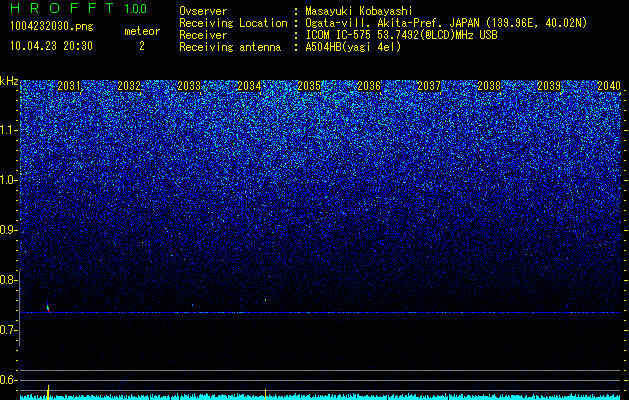Click the 1.0 kHz axis label
The image size is (629, 400).
coord(9,181)
